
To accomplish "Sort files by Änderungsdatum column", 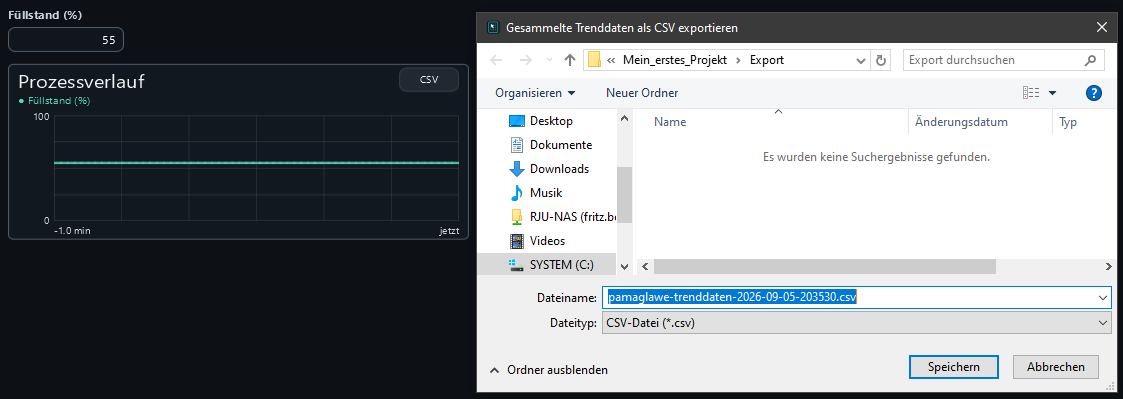I will 961,122.
